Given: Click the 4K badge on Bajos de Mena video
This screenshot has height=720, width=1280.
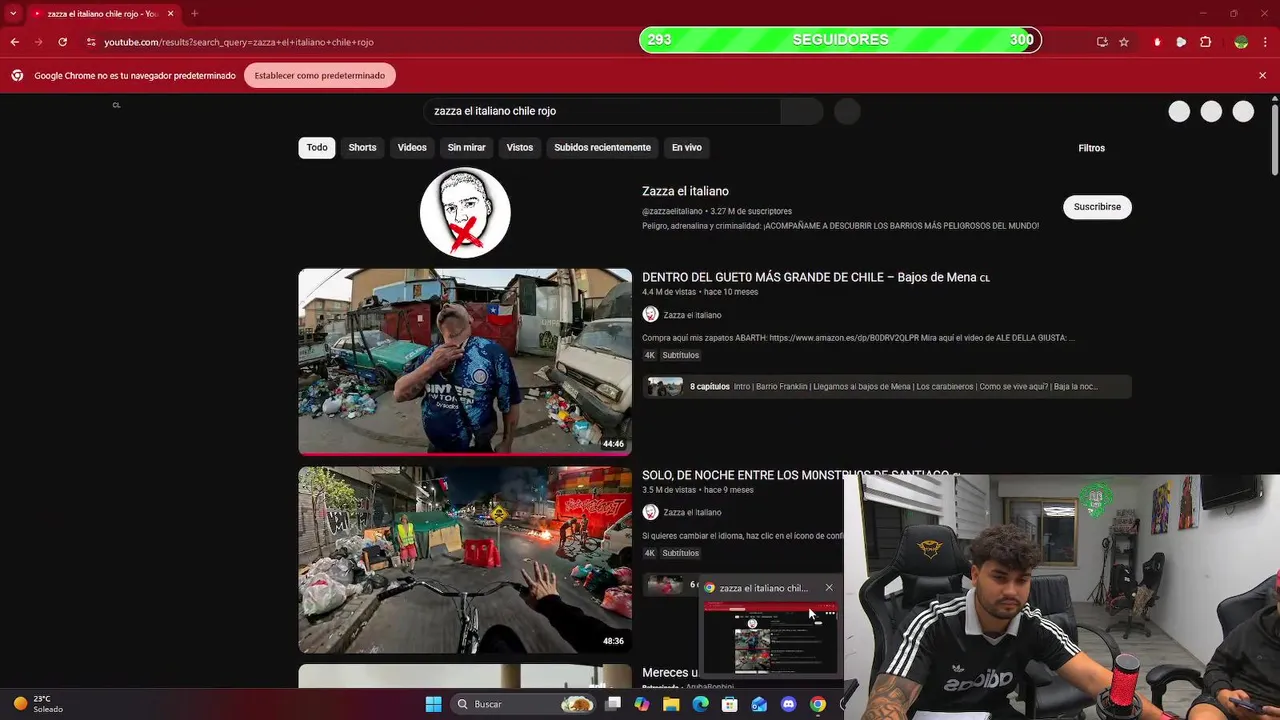Looking at the screenshot, I should click(x=649, y=355).
